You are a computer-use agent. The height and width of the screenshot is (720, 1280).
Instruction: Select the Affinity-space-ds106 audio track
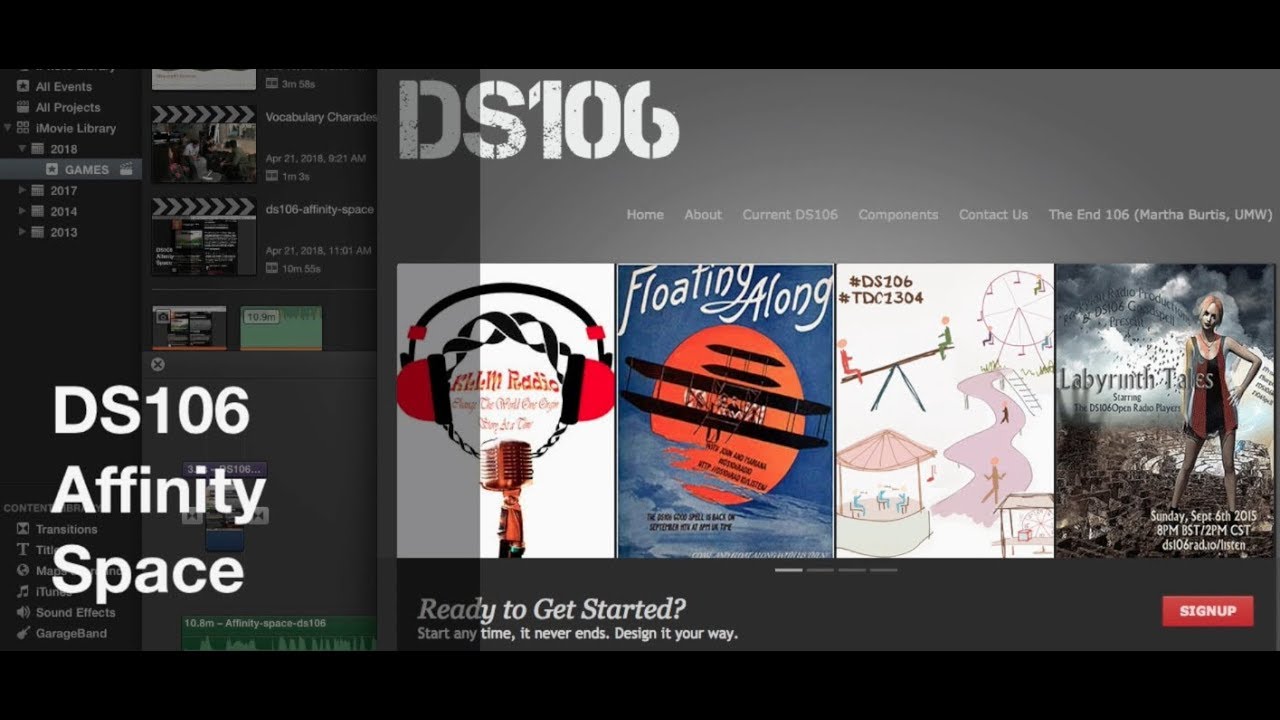point(279,633)
